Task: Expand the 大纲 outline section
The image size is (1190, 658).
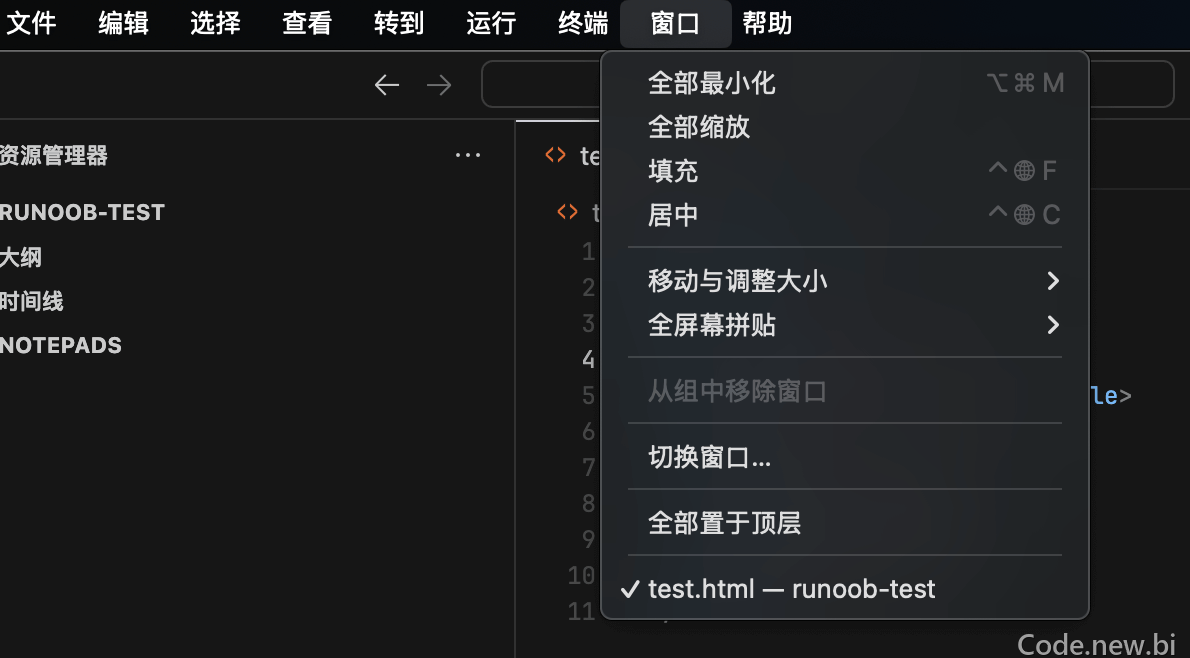Action: click(x=21, y=257)
